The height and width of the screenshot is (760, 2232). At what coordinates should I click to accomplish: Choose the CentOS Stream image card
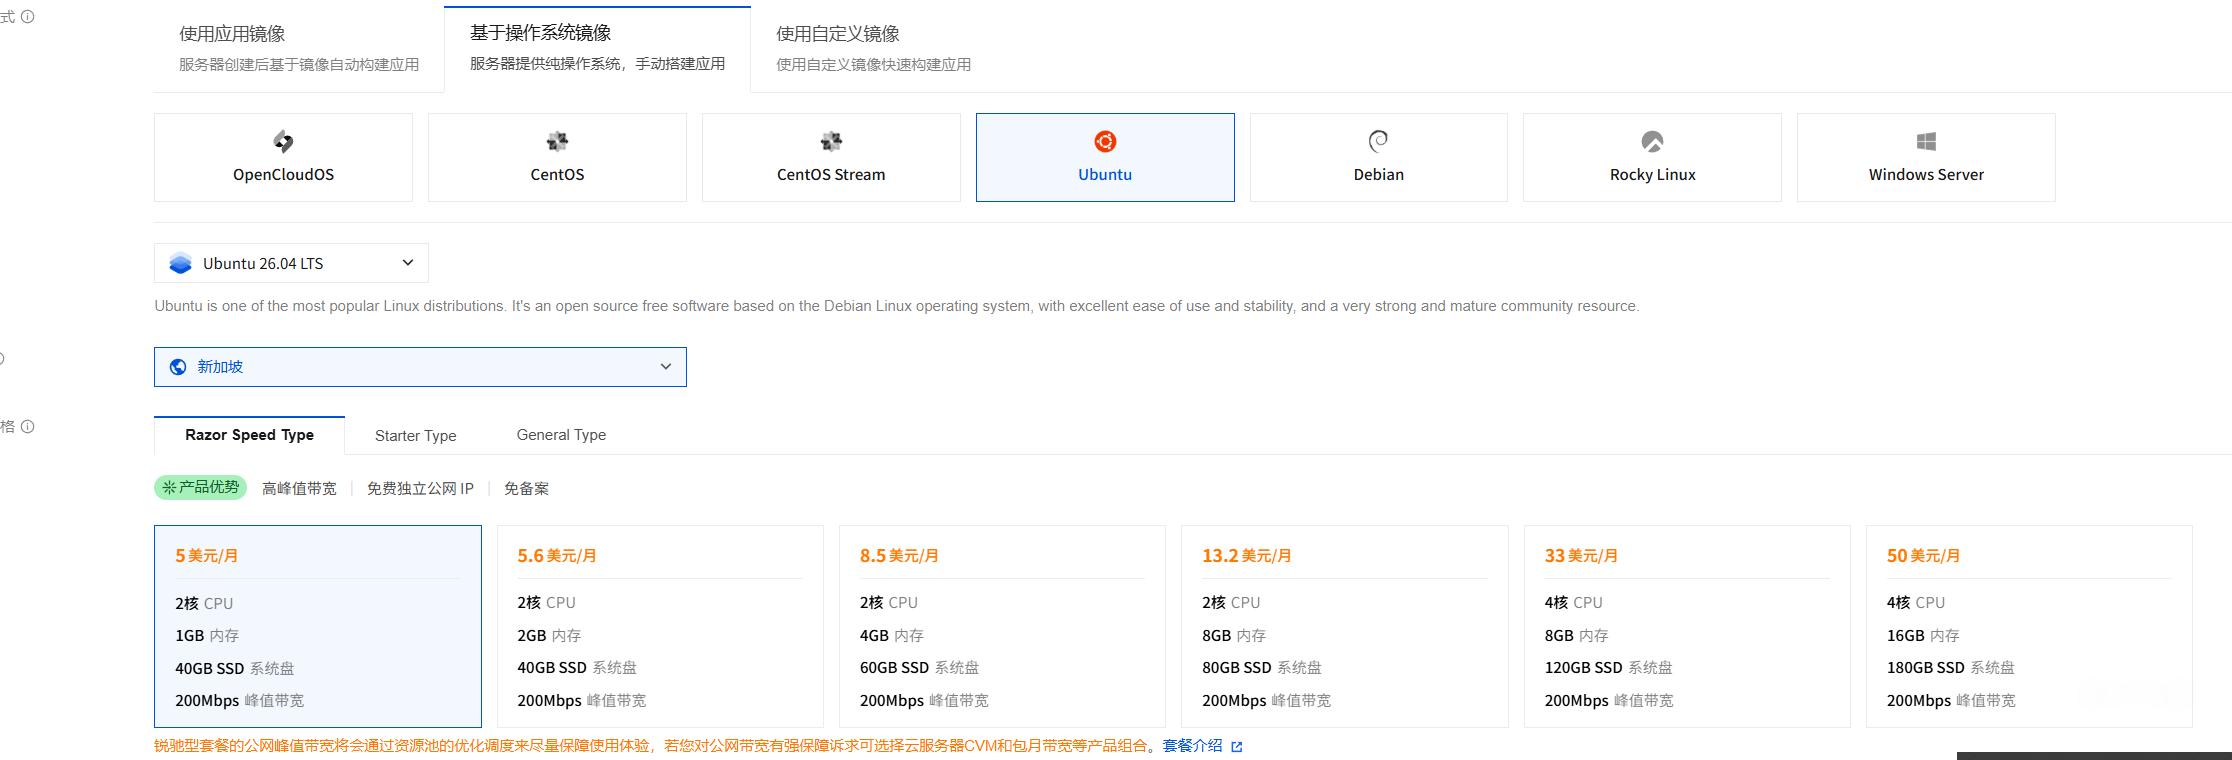click(831, 157)
